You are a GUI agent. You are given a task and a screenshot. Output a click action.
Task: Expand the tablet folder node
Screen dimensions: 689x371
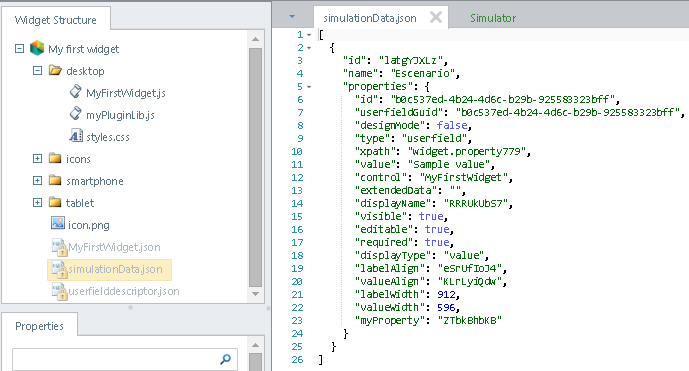pos(37,202)
